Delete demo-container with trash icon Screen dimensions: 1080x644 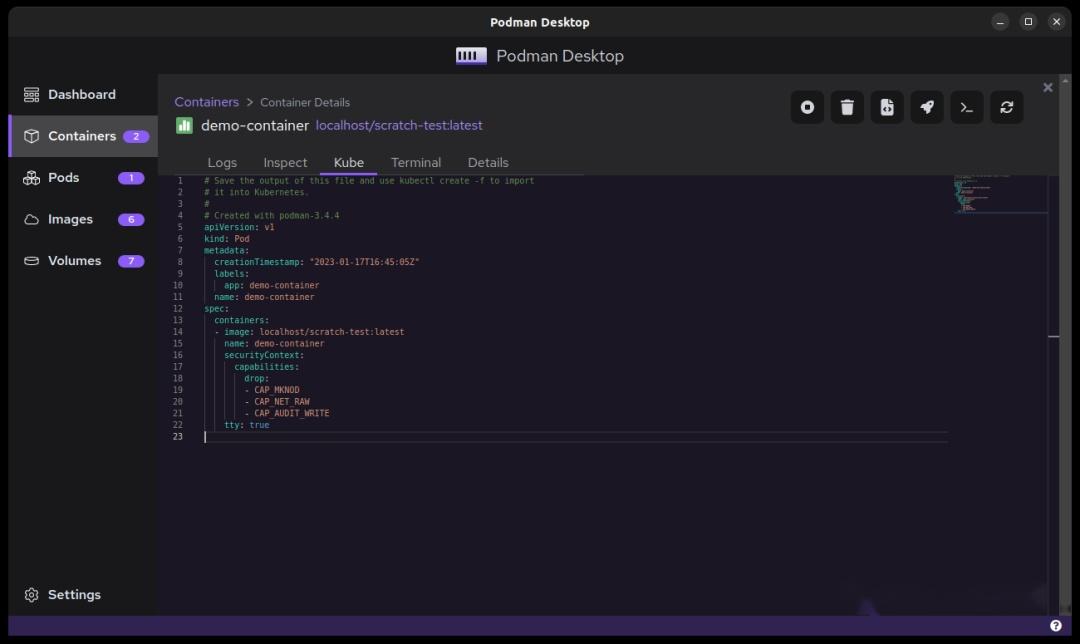click(847, 107)
